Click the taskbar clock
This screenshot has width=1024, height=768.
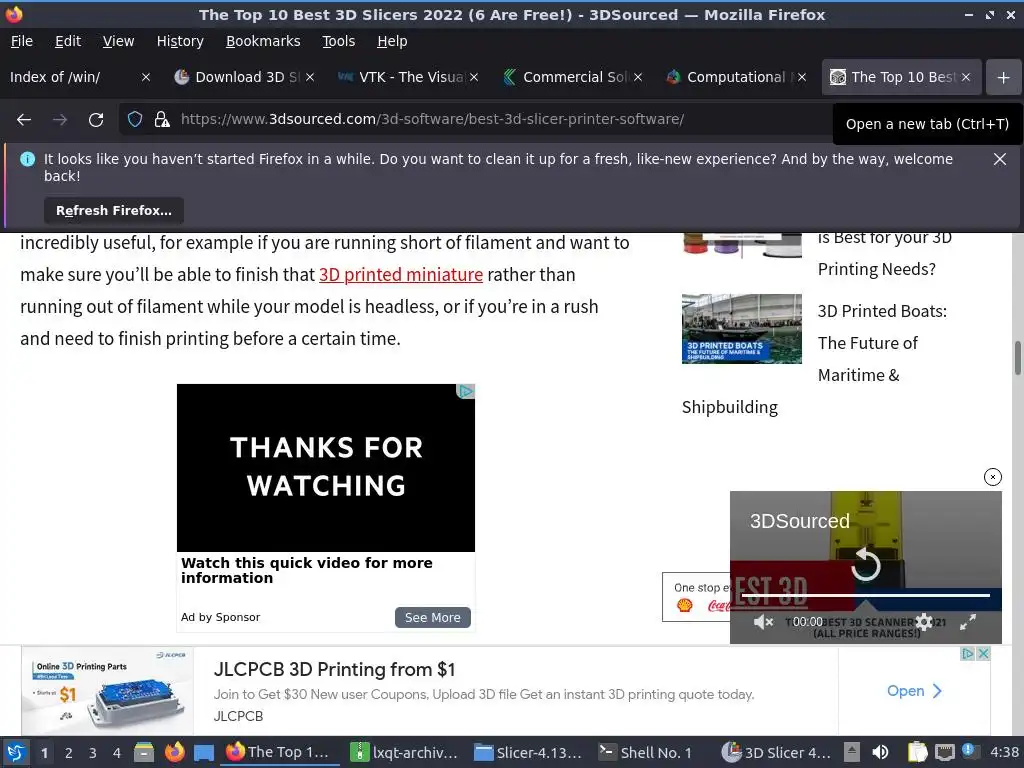(x=1004, y=753)
